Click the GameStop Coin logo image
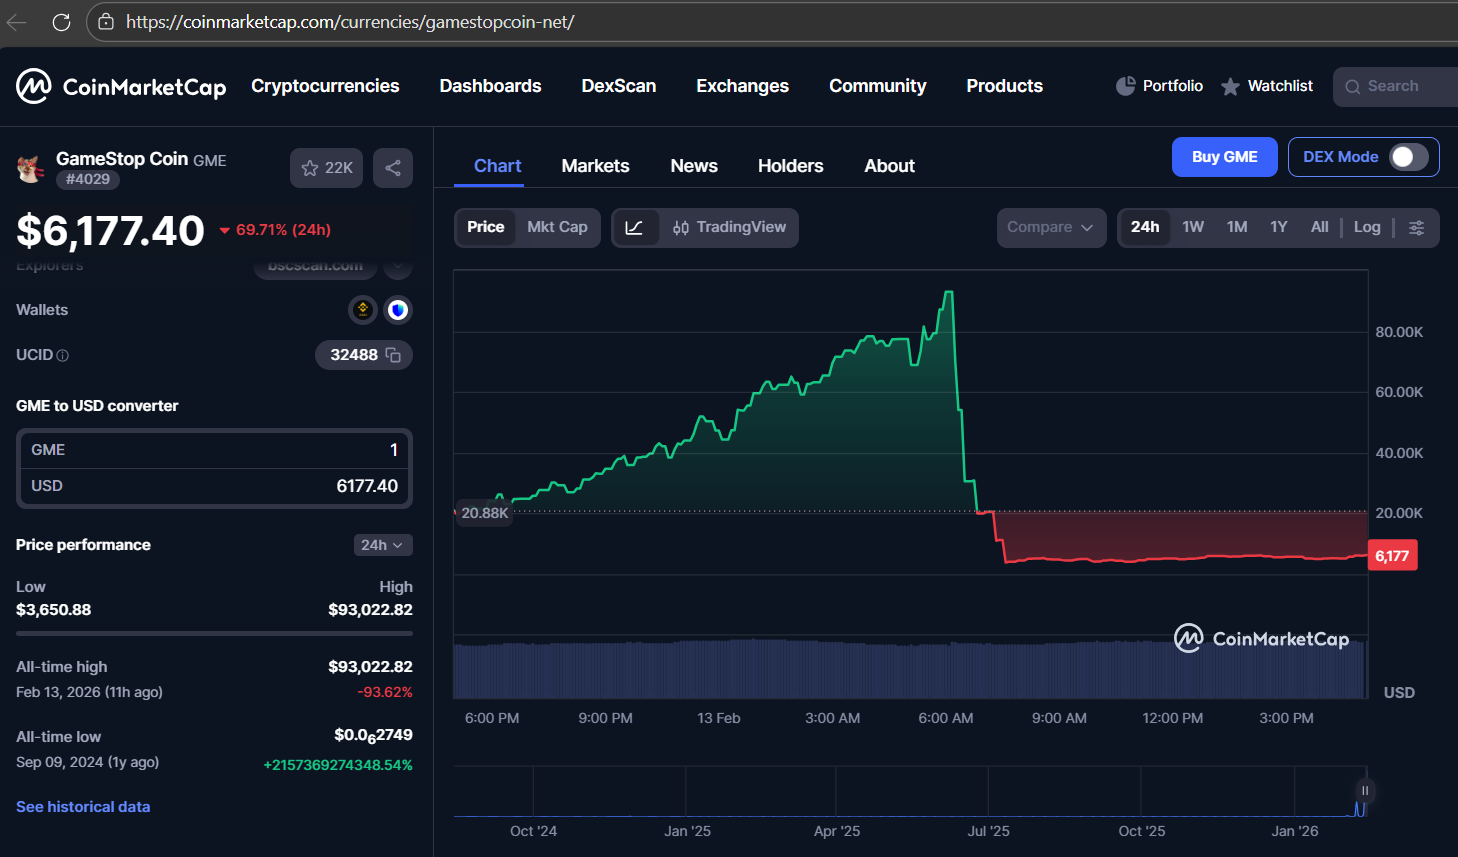This screenshot has width=1458, height=857. point(30,169)
